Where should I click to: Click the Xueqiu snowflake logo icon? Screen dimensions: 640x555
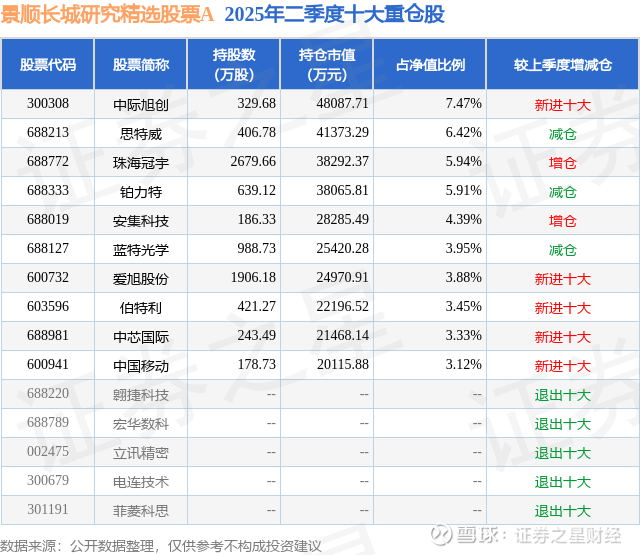(441, 535)
